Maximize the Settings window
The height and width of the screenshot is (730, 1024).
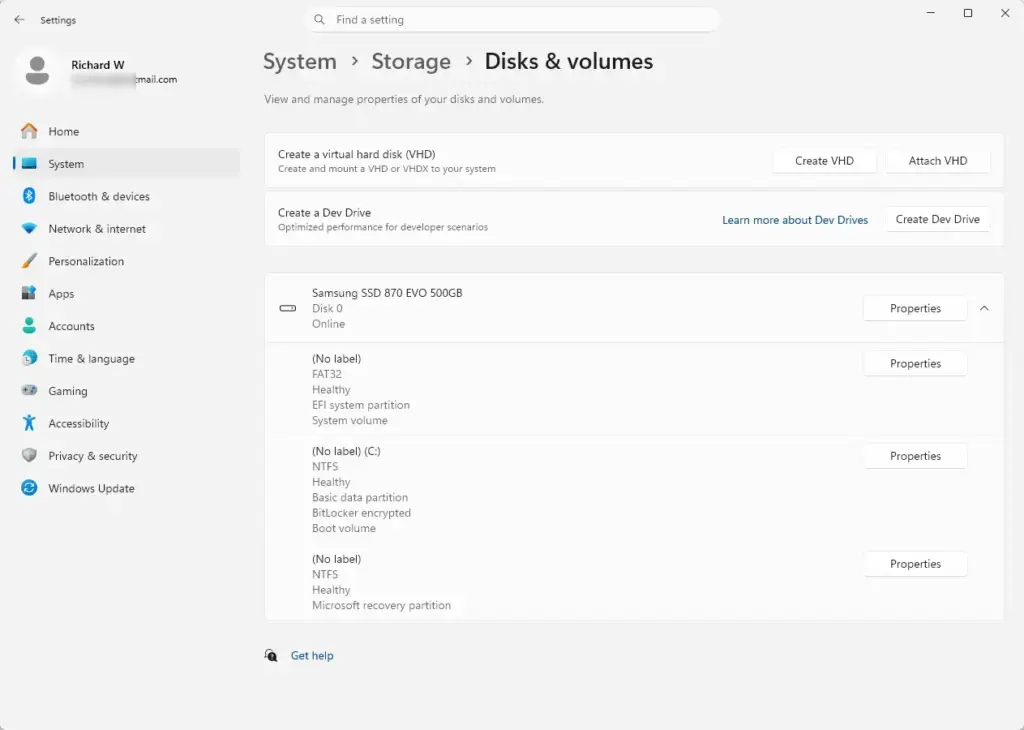pos(968,13)
